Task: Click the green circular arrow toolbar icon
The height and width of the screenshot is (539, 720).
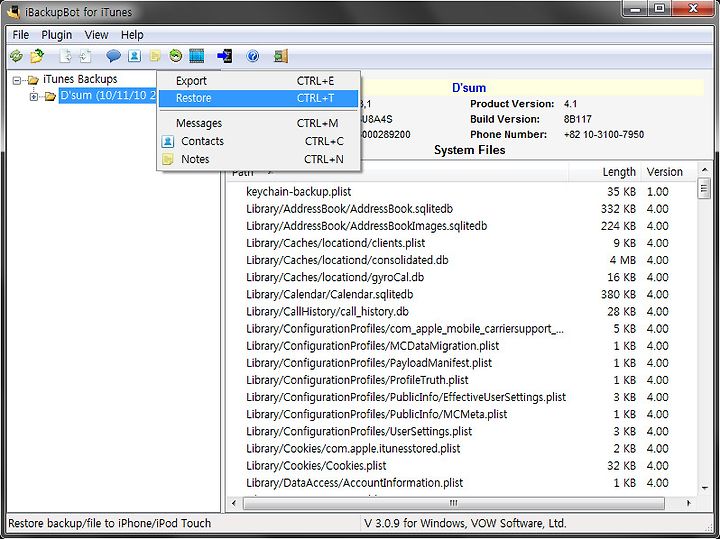Action: point(175,56)
